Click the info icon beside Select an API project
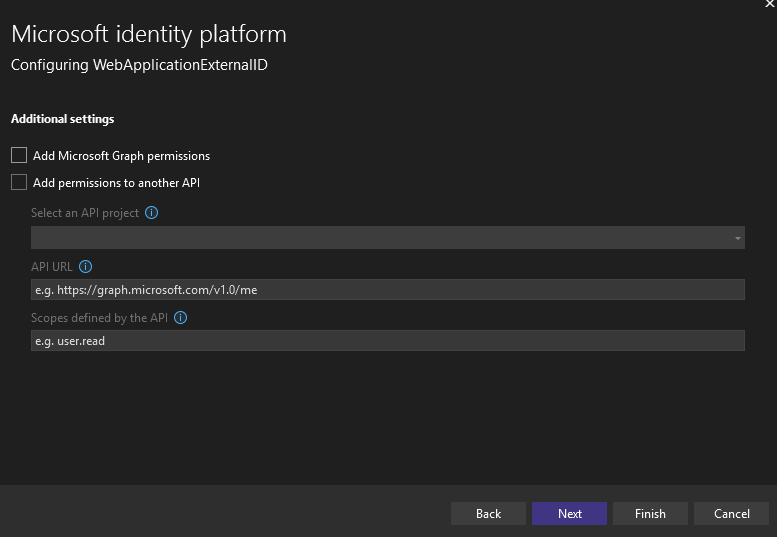 (152, 213)
